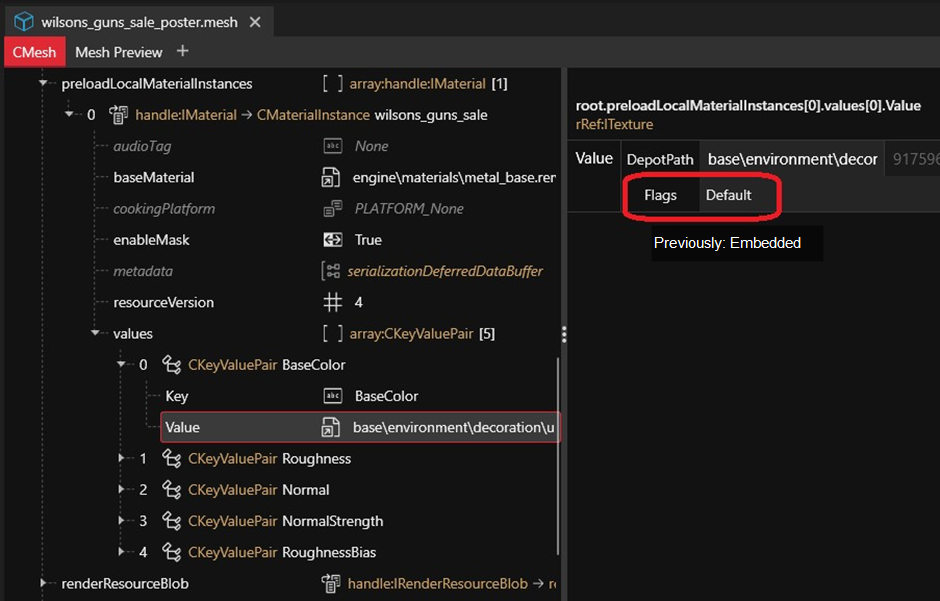The image size is (940, 601).
Task: Click the cube icon on the mesh file tab
Action: pyautogui.click(x=24, y=21)
